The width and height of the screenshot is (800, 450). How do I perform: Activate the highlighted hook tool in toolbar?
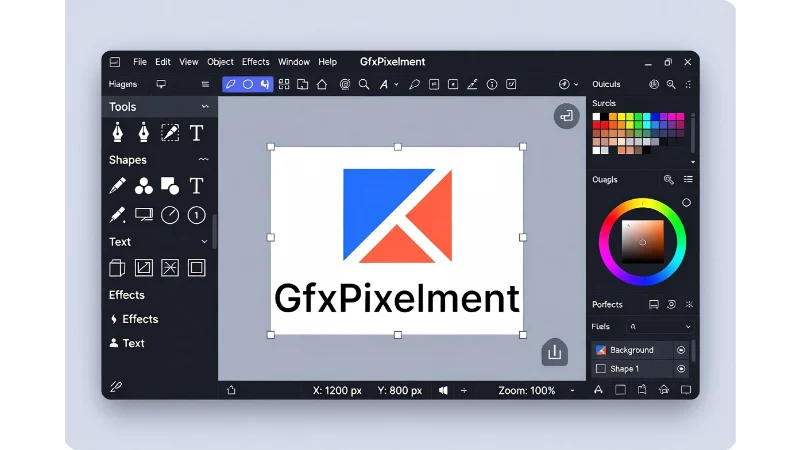coord(265,84)
